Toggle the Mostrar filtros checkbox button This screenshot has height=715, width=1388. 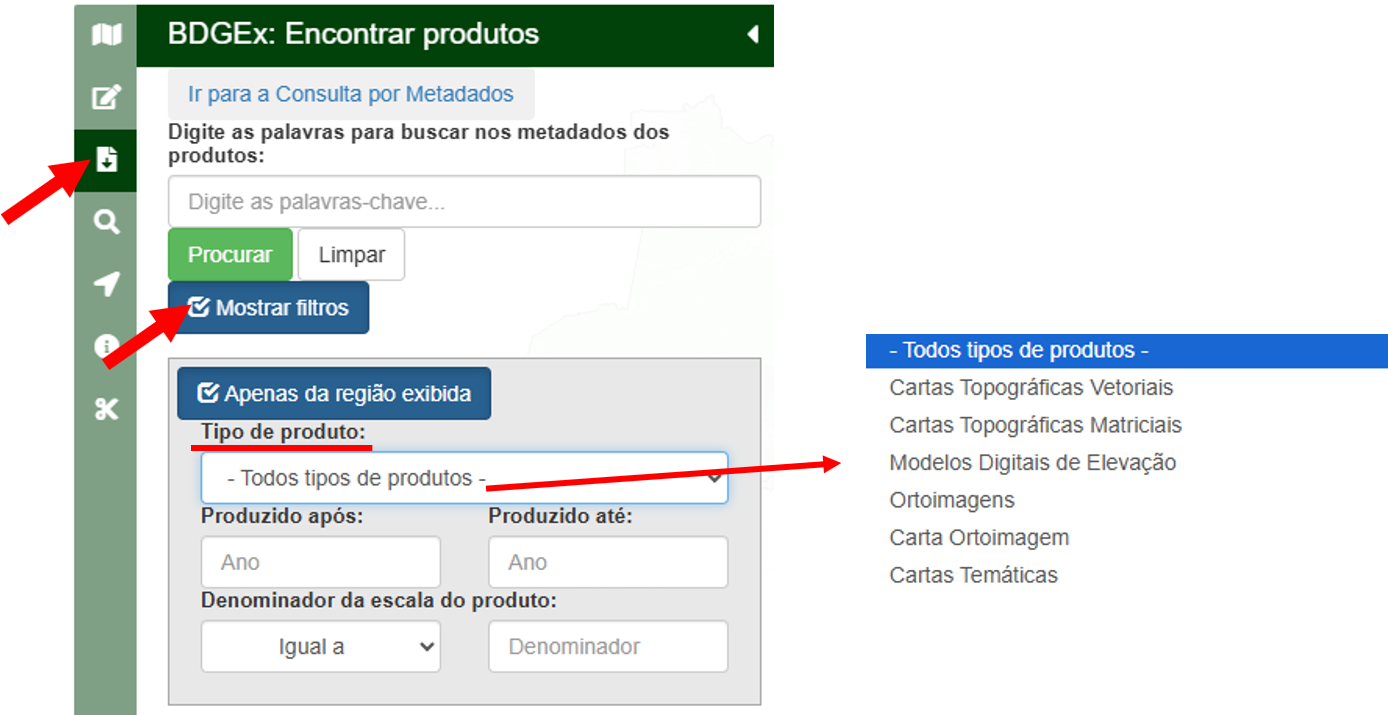[268, 308]
